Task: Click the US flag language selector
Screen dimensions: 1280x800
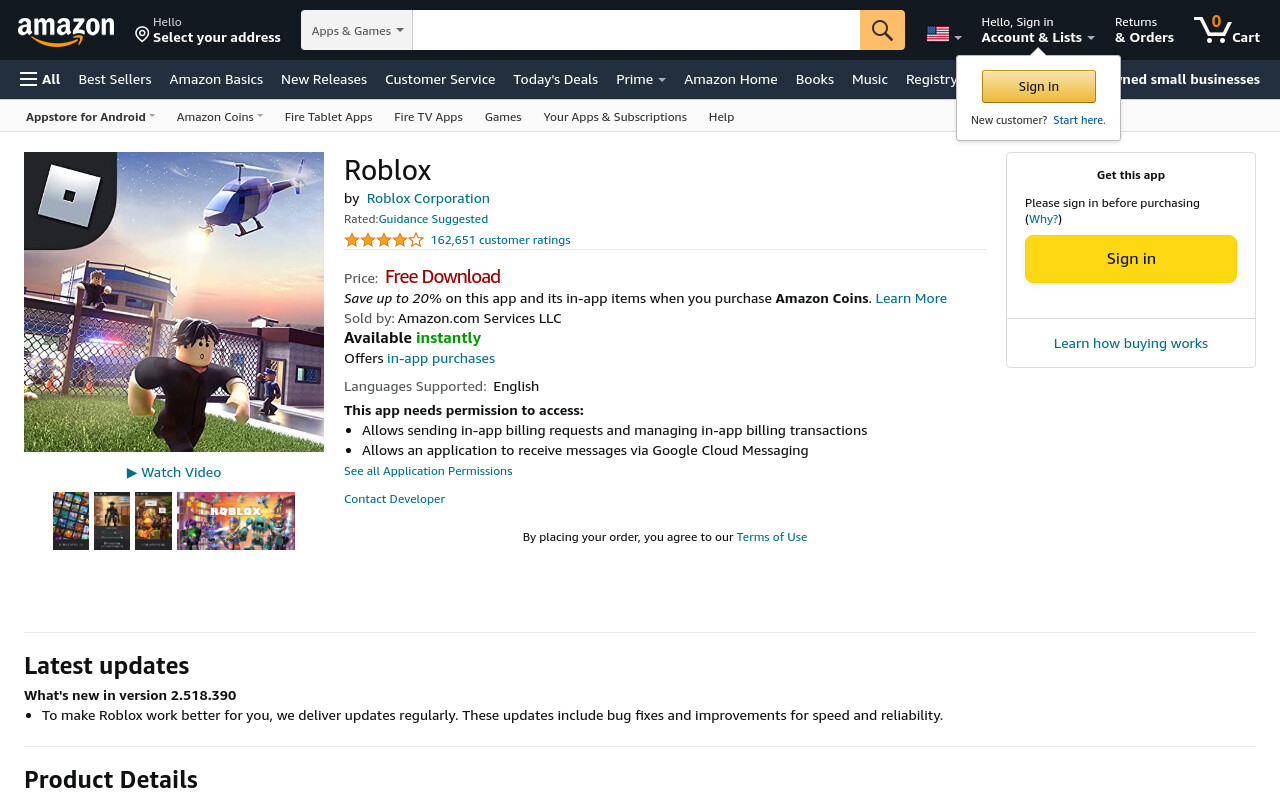Action: click(944, 34)
